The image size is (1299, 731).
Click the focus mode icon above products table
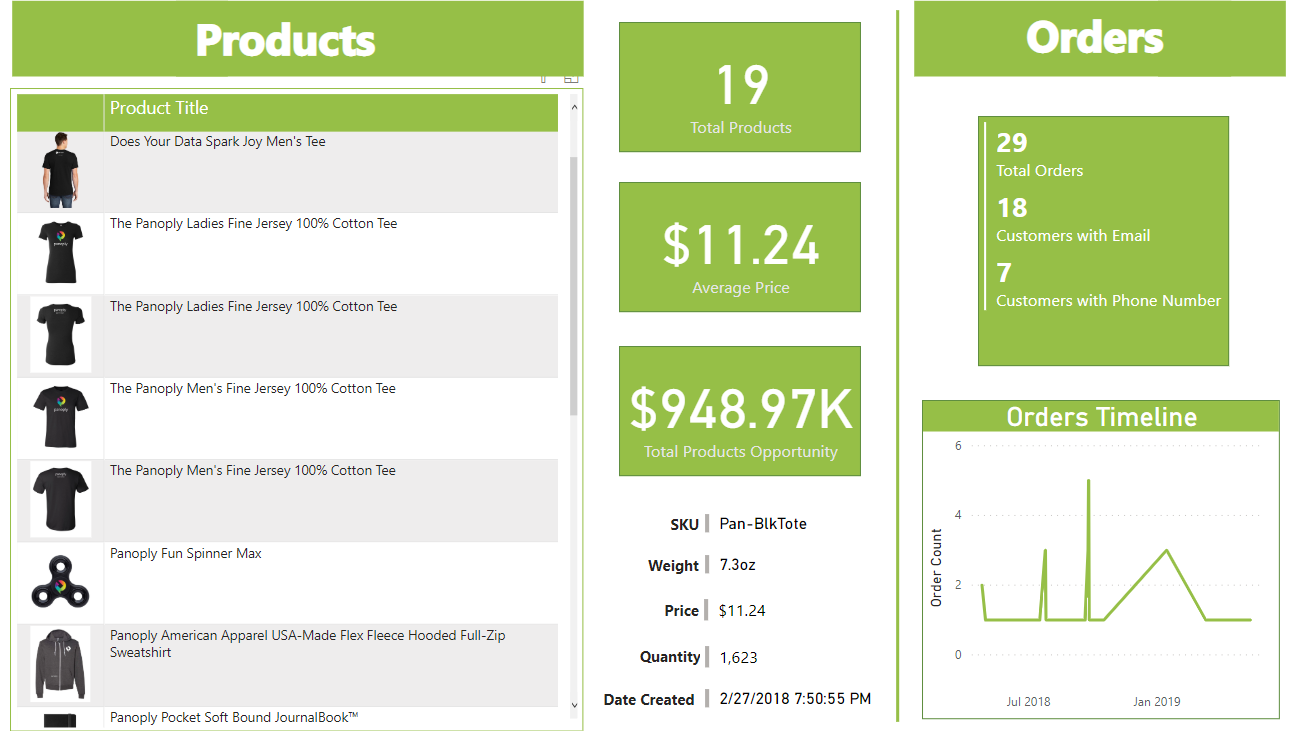pyautogui.click(x=570, y=79)
